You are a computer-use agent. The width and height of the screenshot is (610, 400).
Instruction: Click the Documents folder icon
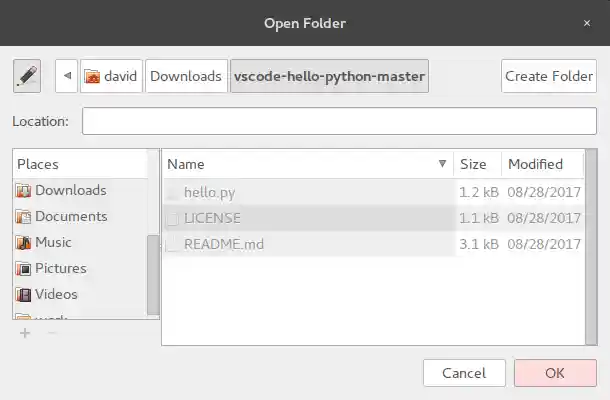click(23, 217)
